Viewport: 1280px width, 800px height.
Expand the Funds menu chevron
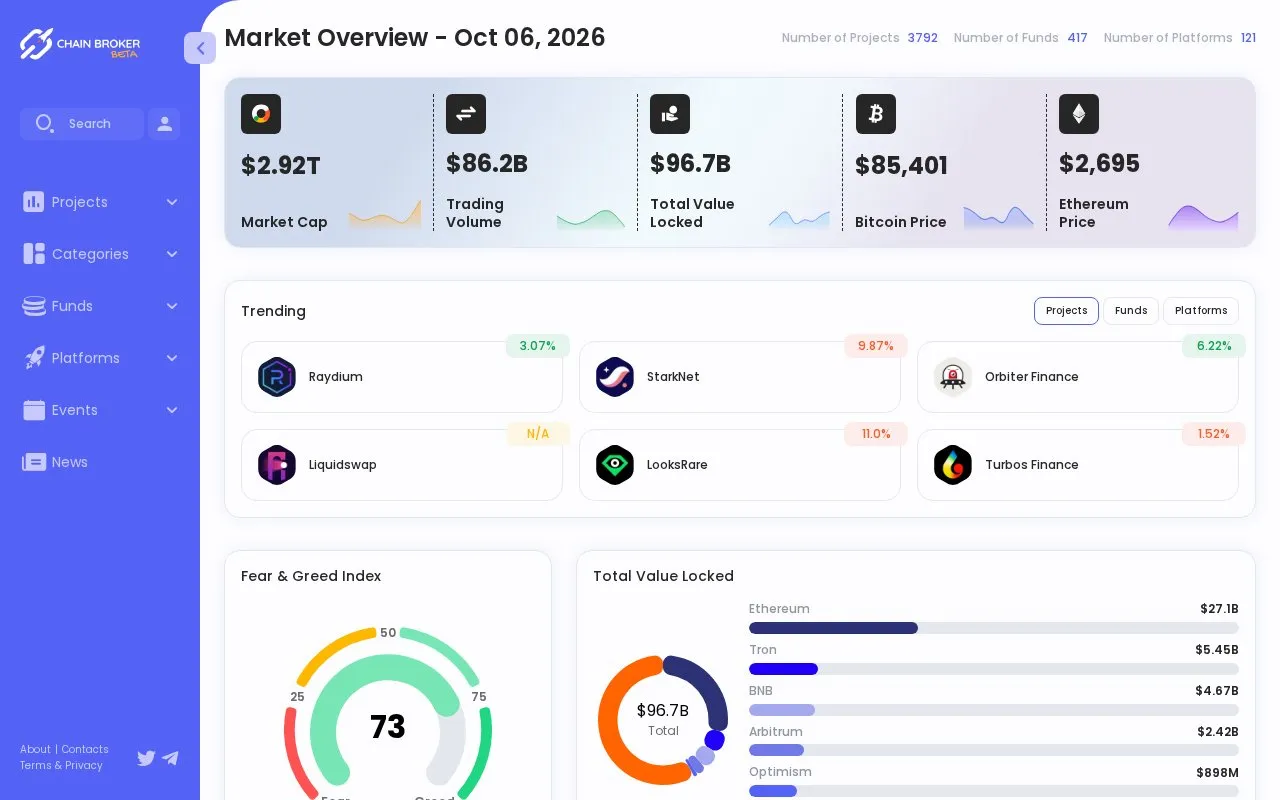[x=172, y=306]
